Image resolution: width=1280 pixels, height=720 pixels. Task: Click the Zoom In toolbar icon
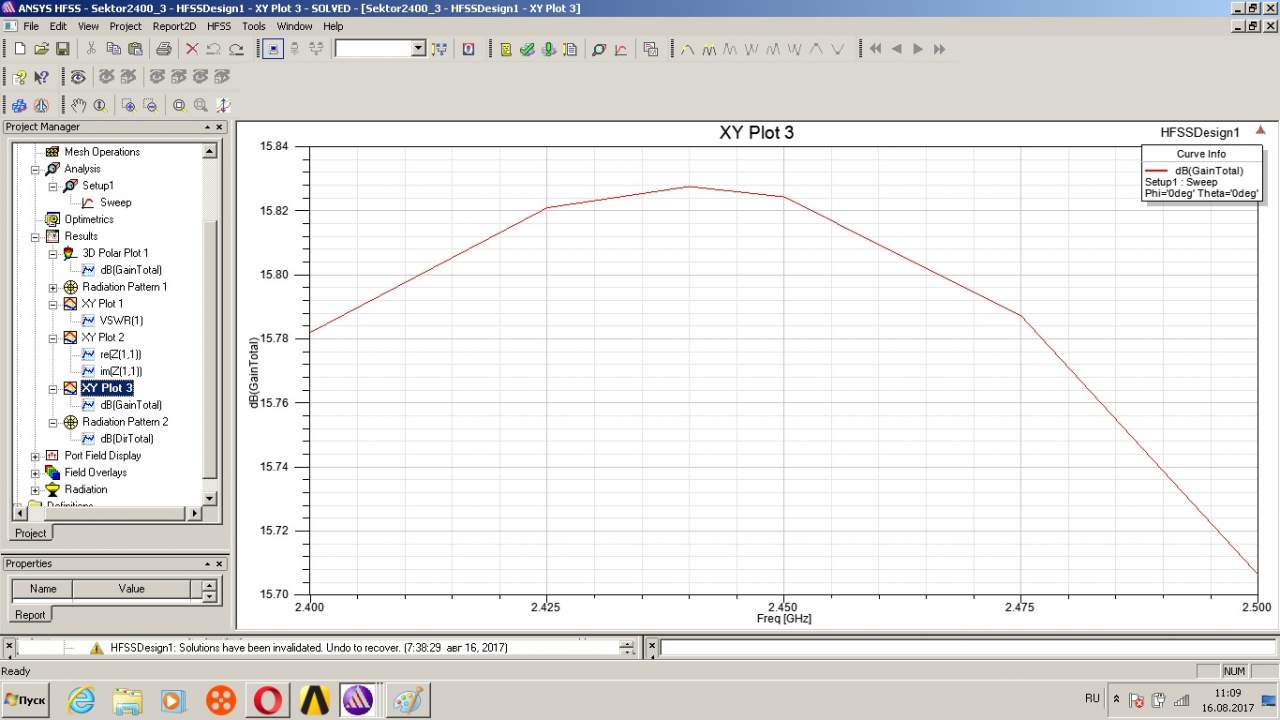coord(128,105)
